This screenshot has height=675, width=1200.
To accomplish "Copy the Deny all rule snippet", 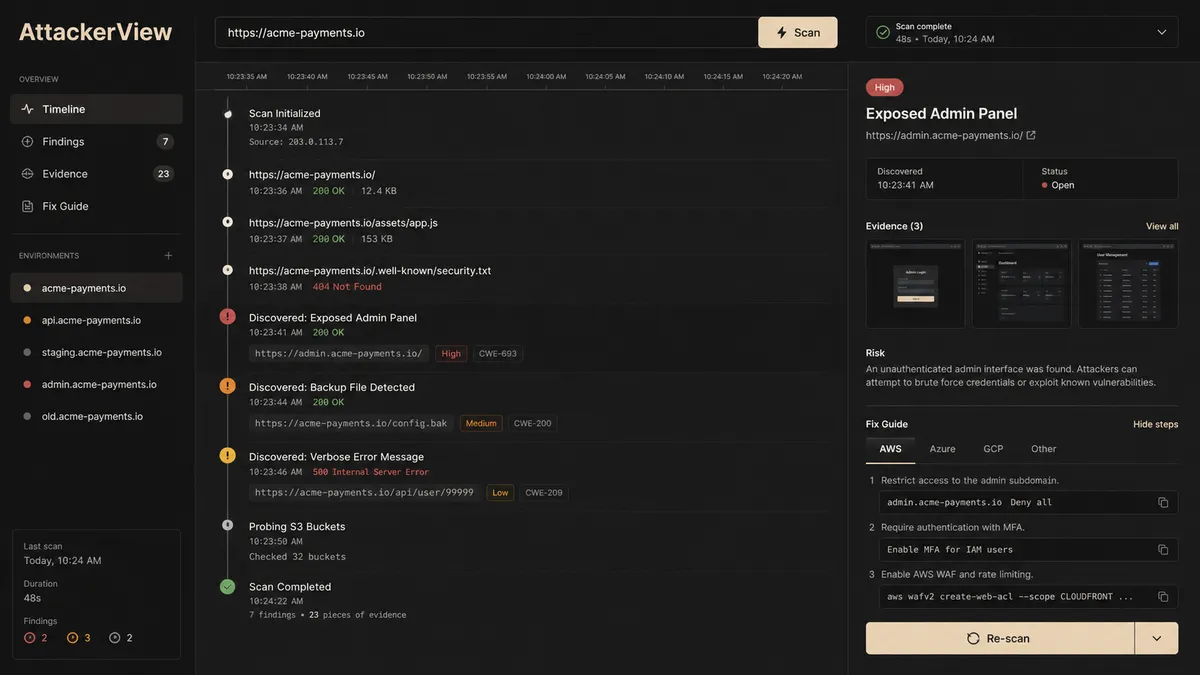I will click(1163, 502).
